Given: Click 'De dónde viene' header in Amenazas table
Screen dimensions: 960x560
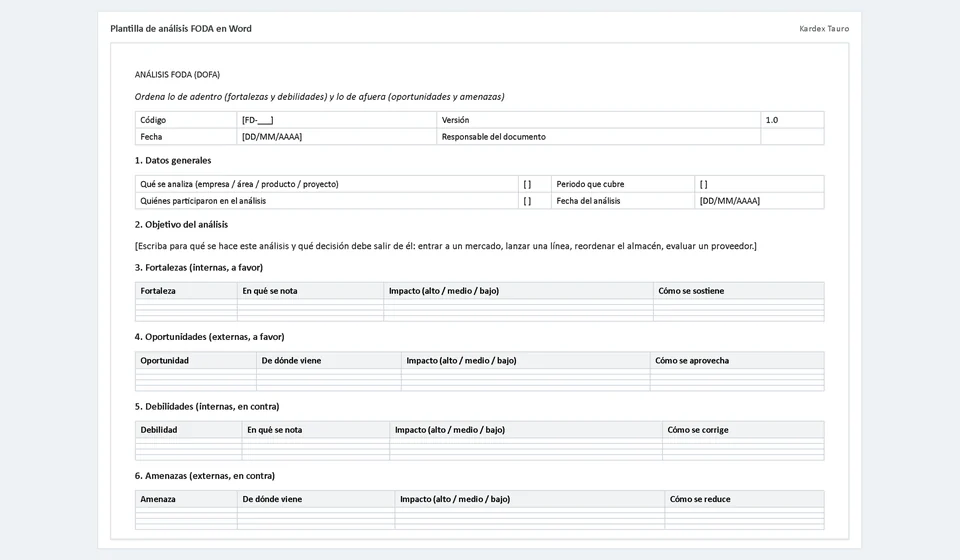Looking at the screenshot, I should click(x=316, y=499).
